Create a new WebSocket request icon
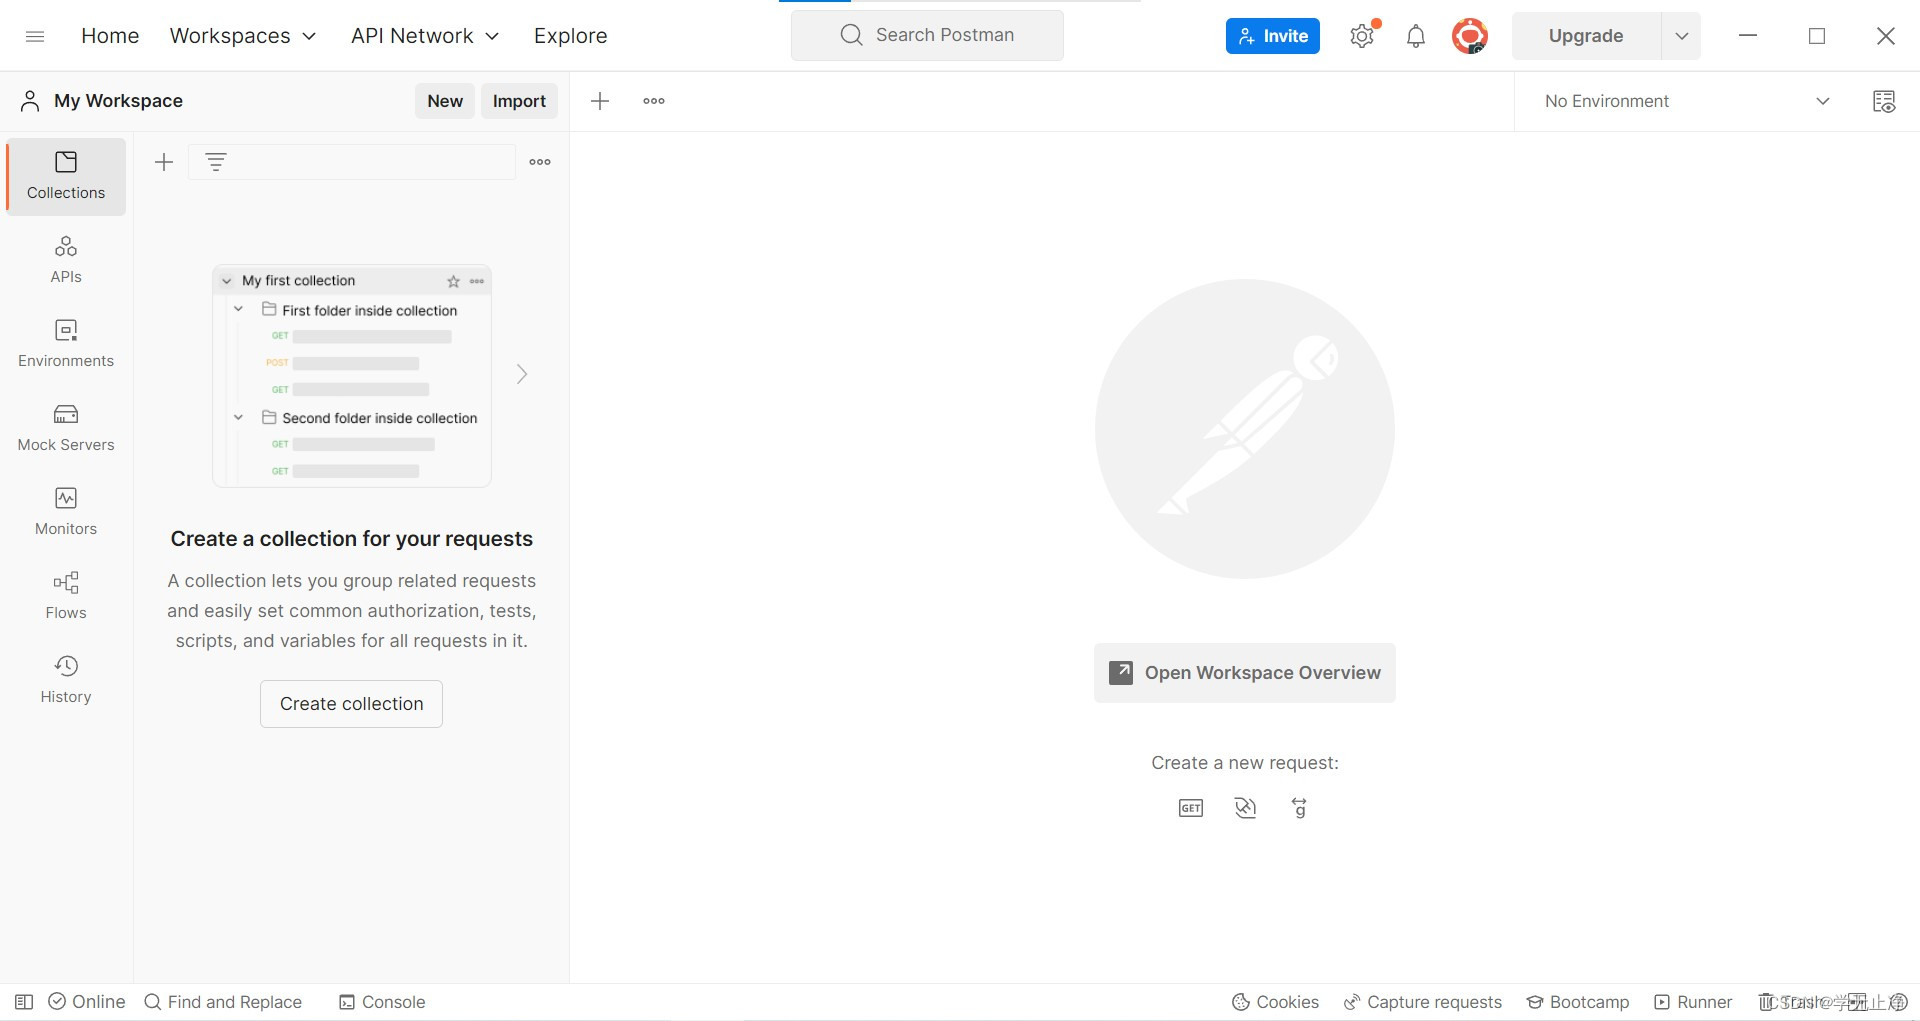The height and width of the screenshot is (1021, 1920). click(1245, 808)
